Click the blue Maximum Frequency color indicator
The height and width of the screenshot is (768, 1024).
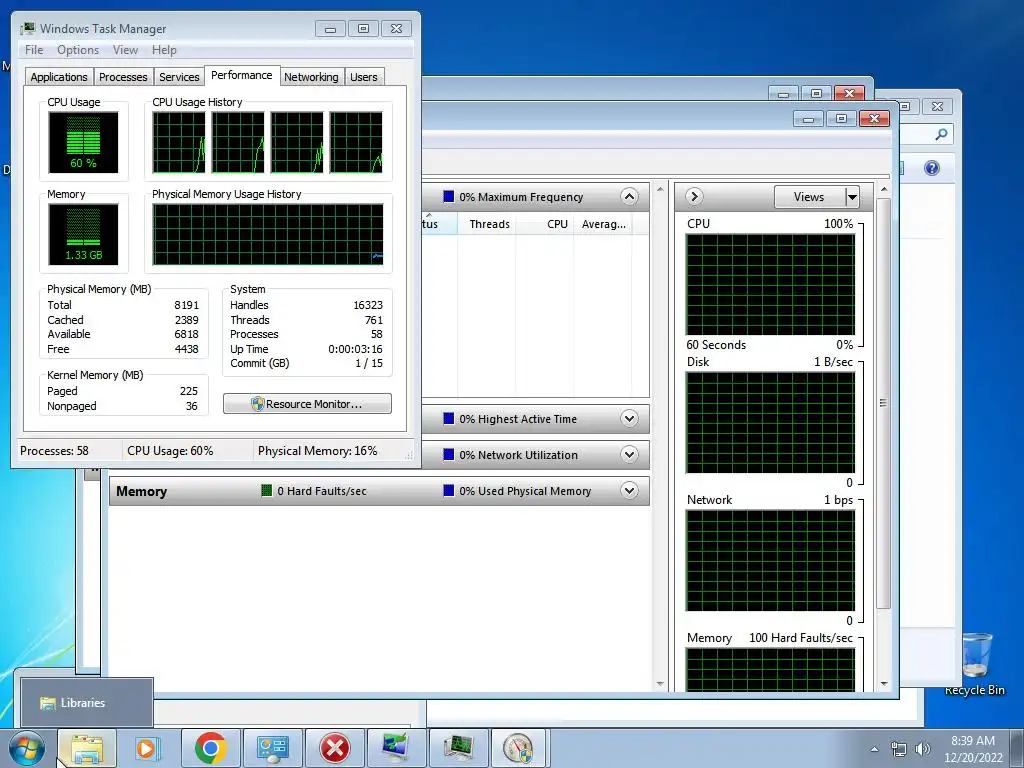pos(449,197)
